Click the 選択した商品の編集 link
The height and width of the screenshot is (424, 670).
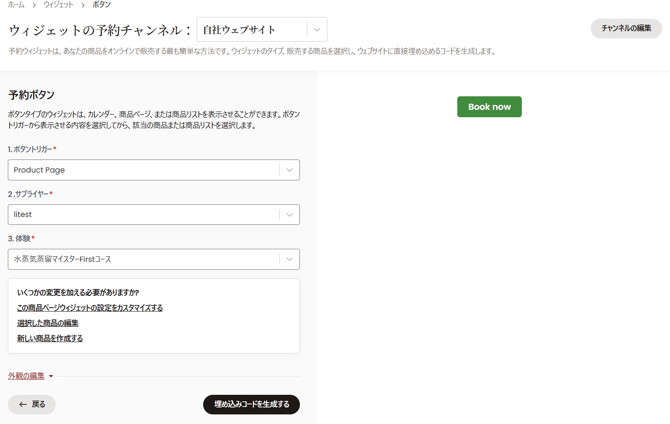pyautogui.click(x=47, y=323)
